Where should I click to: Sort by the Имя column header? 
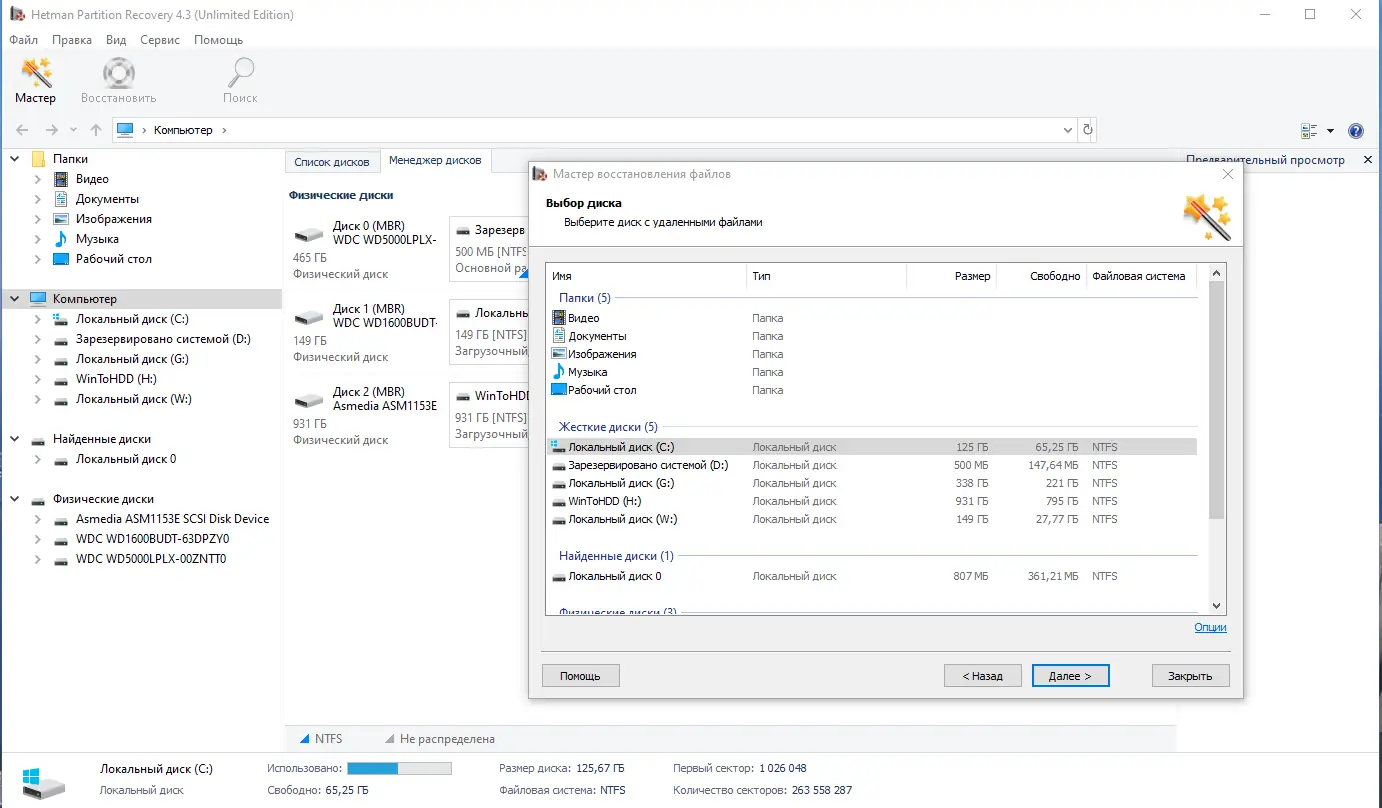(x=646, y=276)
